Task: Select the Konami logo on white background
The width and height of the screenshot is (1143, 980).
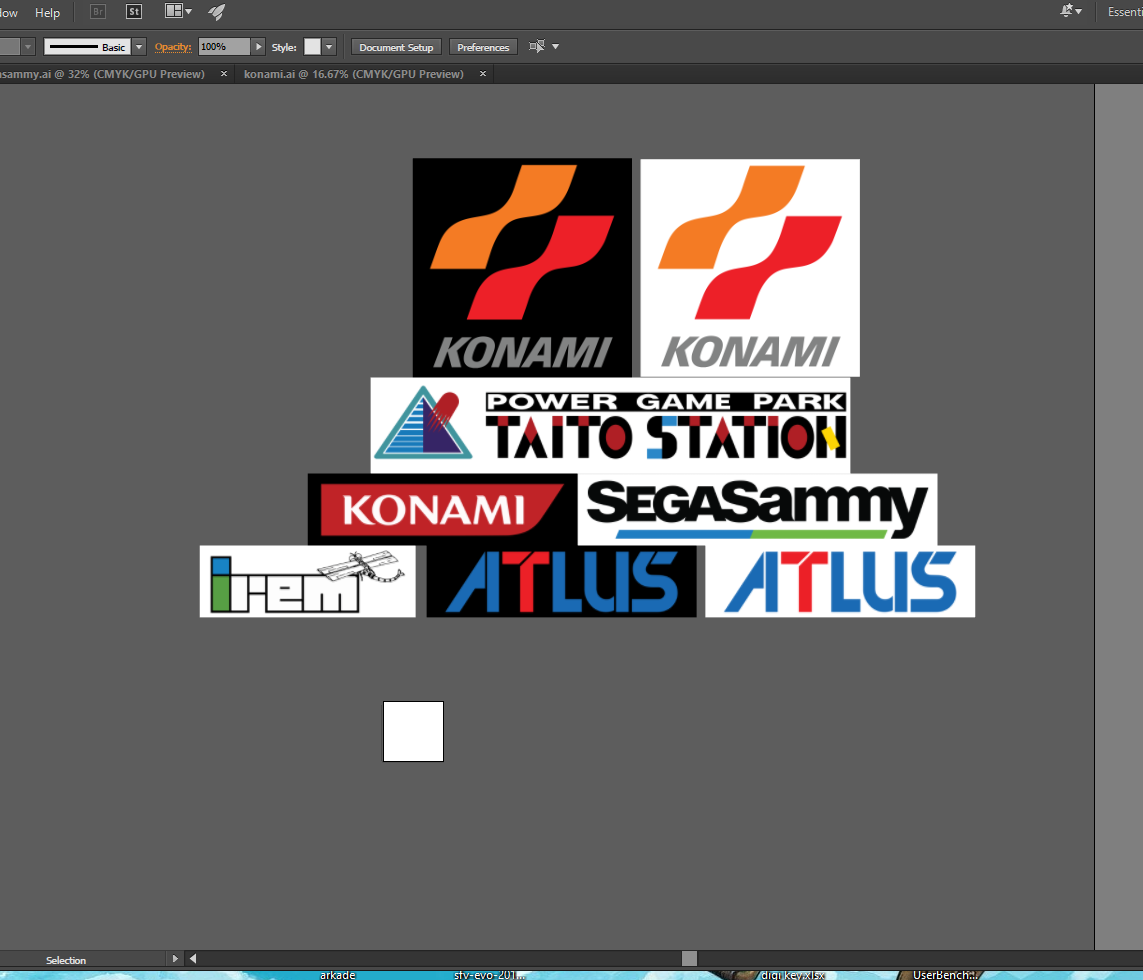Action: pos(750,268)
